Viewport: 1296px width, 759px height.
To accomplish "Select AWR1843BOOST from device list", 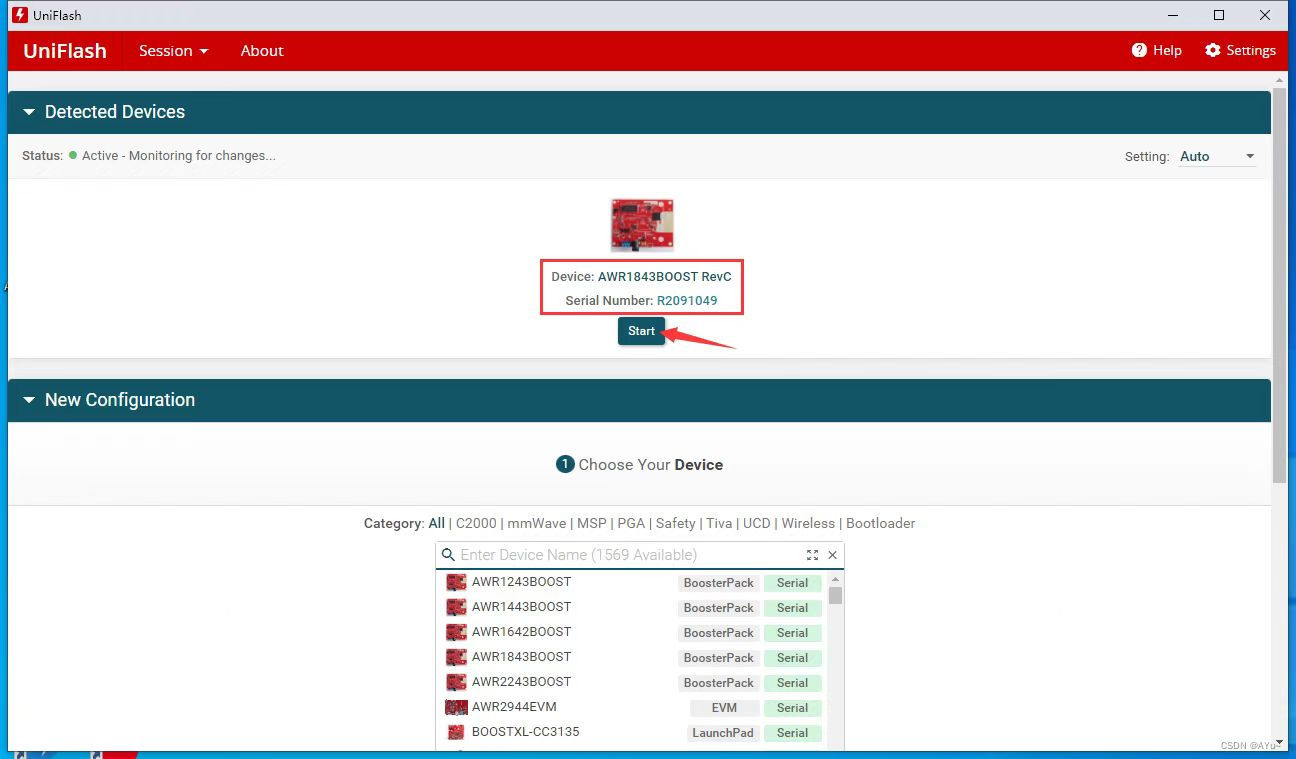I will [521, 657].
